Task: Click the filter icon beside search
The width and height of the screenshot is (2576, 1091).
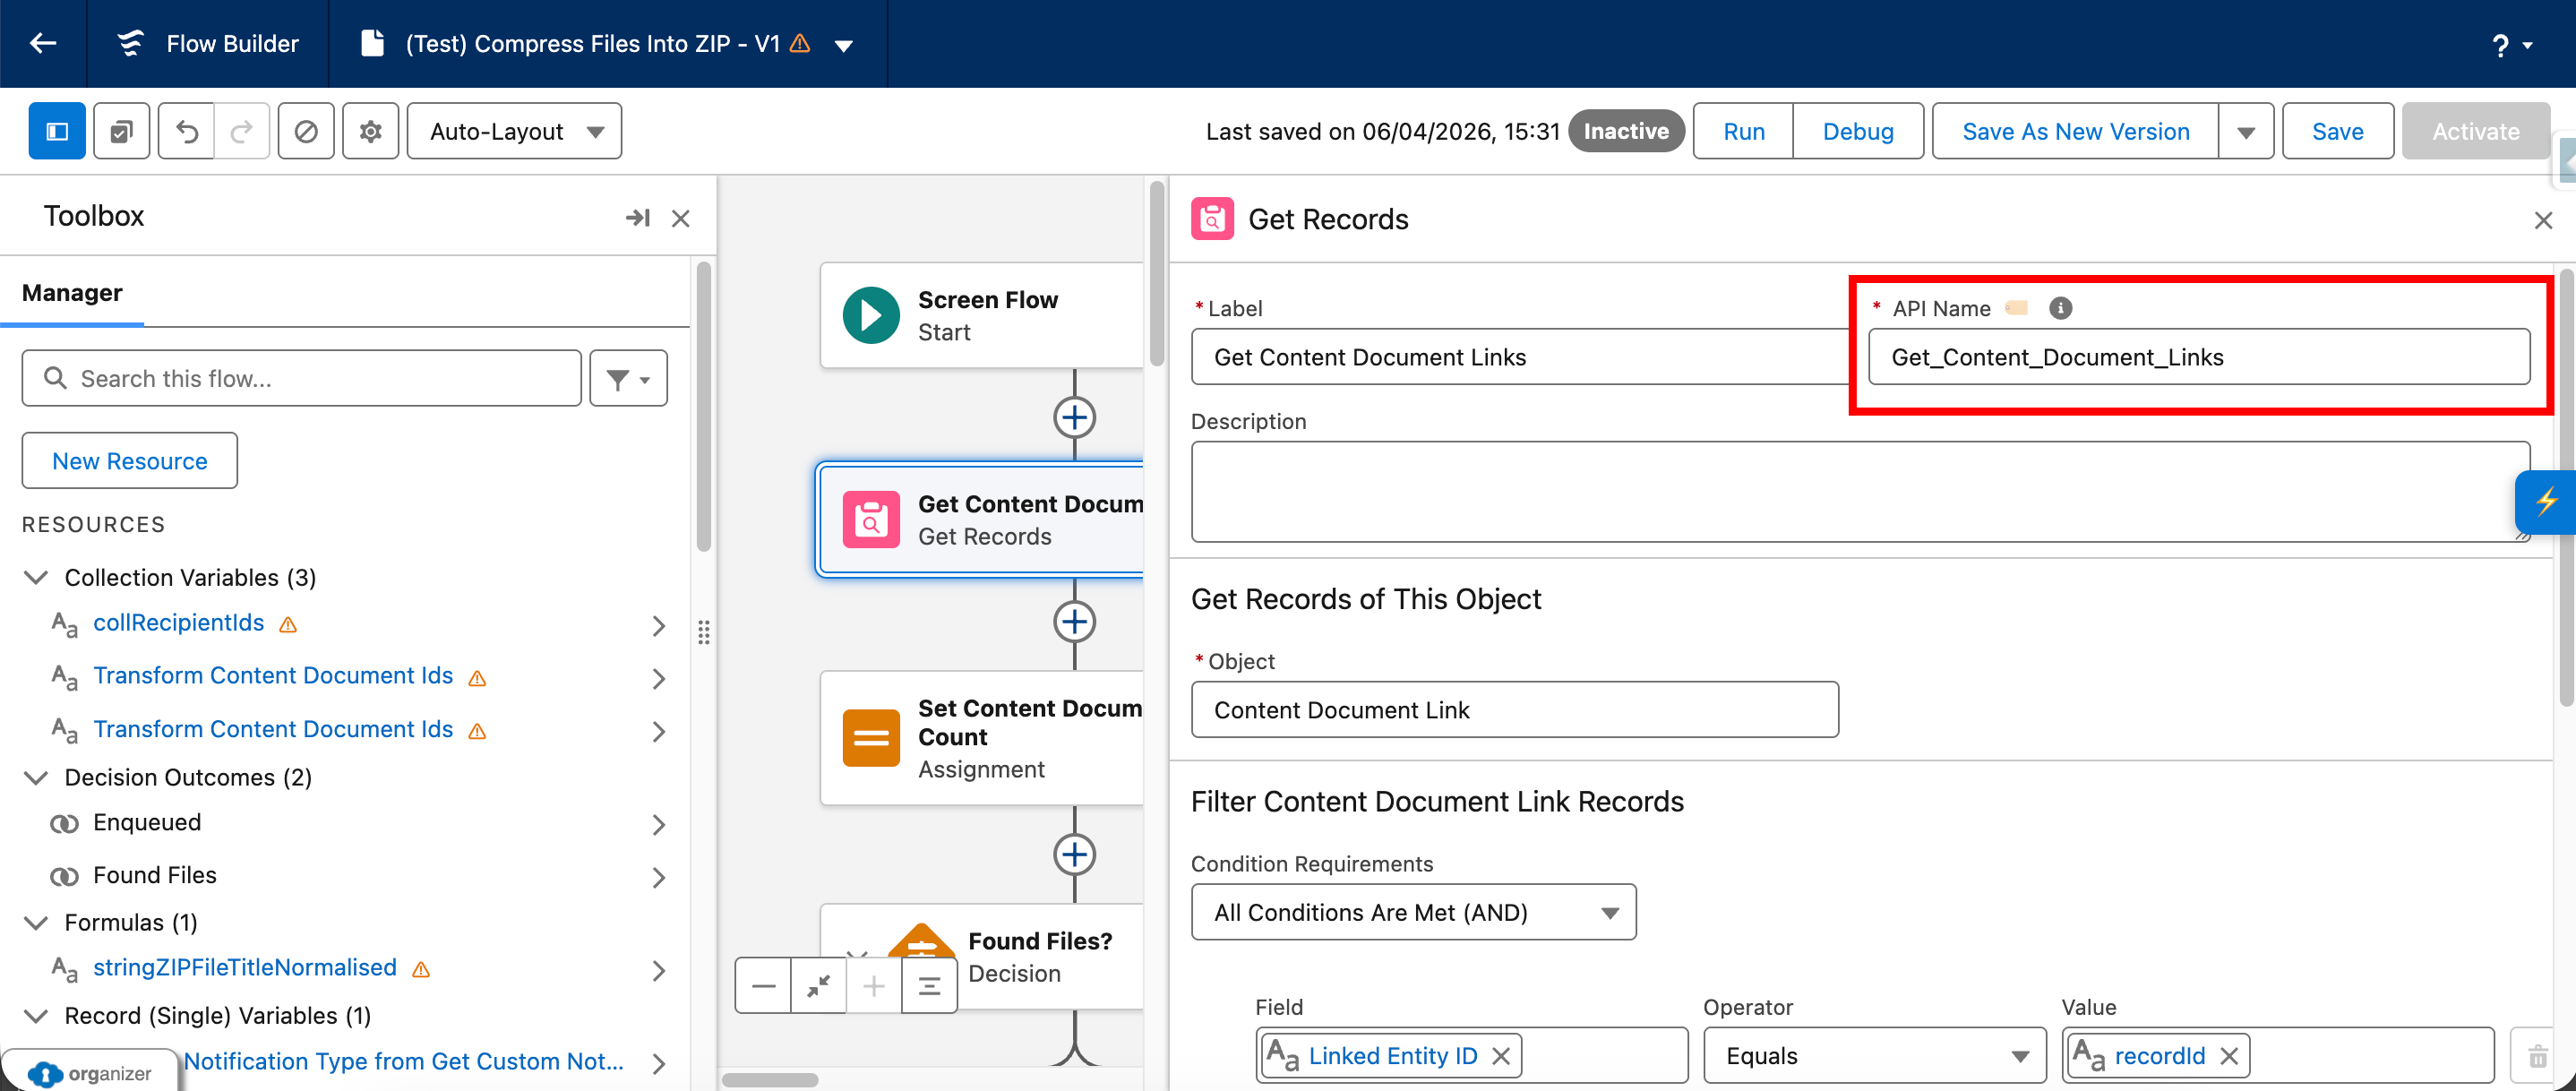Action: click(628, 379)
